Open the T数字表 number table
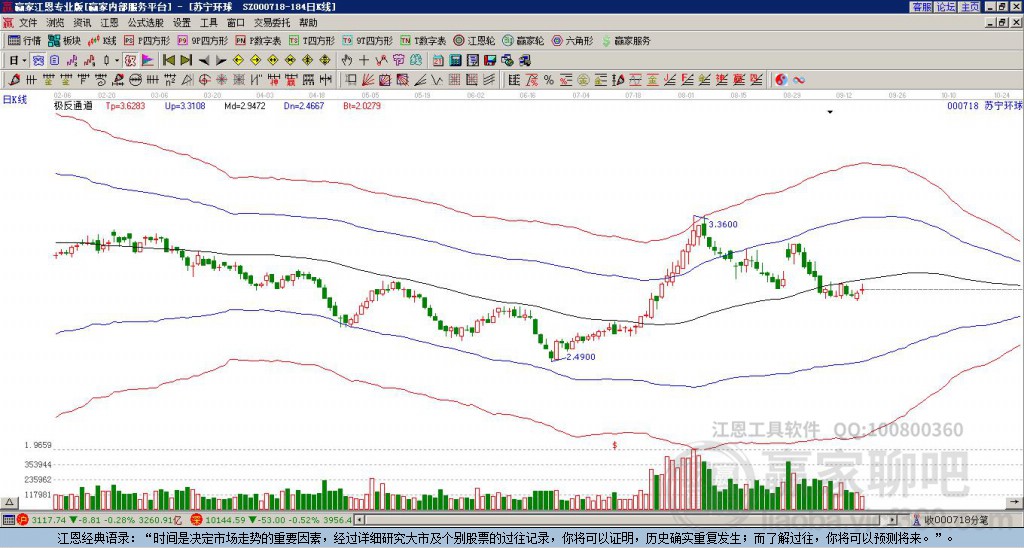Viewport: 1024px width, 548px height. pos(423,40)
